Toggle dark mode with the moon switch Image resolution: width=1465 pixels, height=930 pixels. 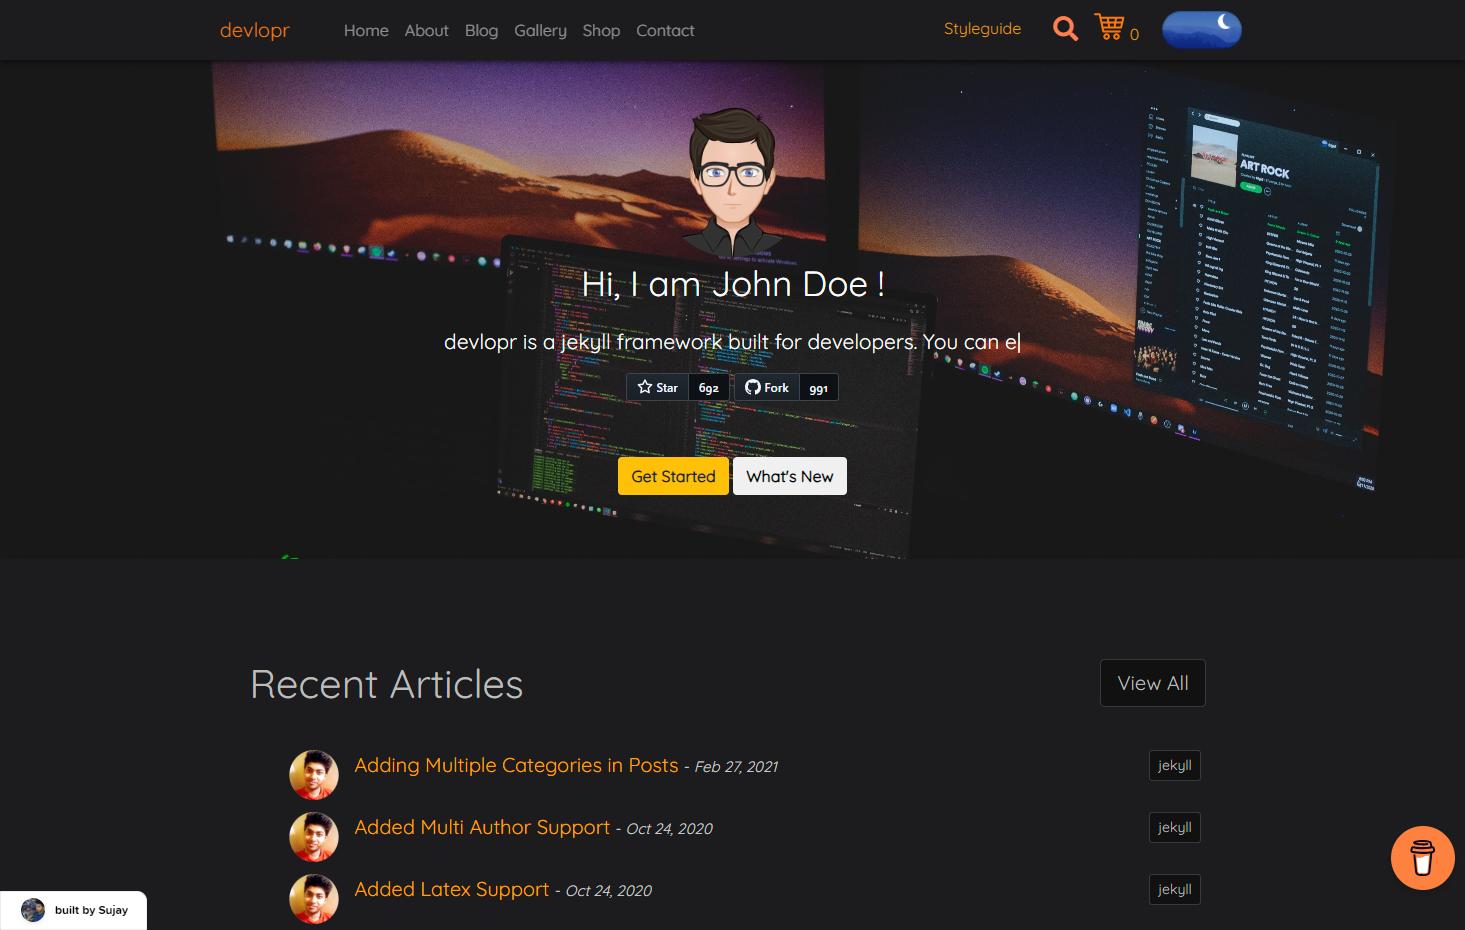[1201, 29]
